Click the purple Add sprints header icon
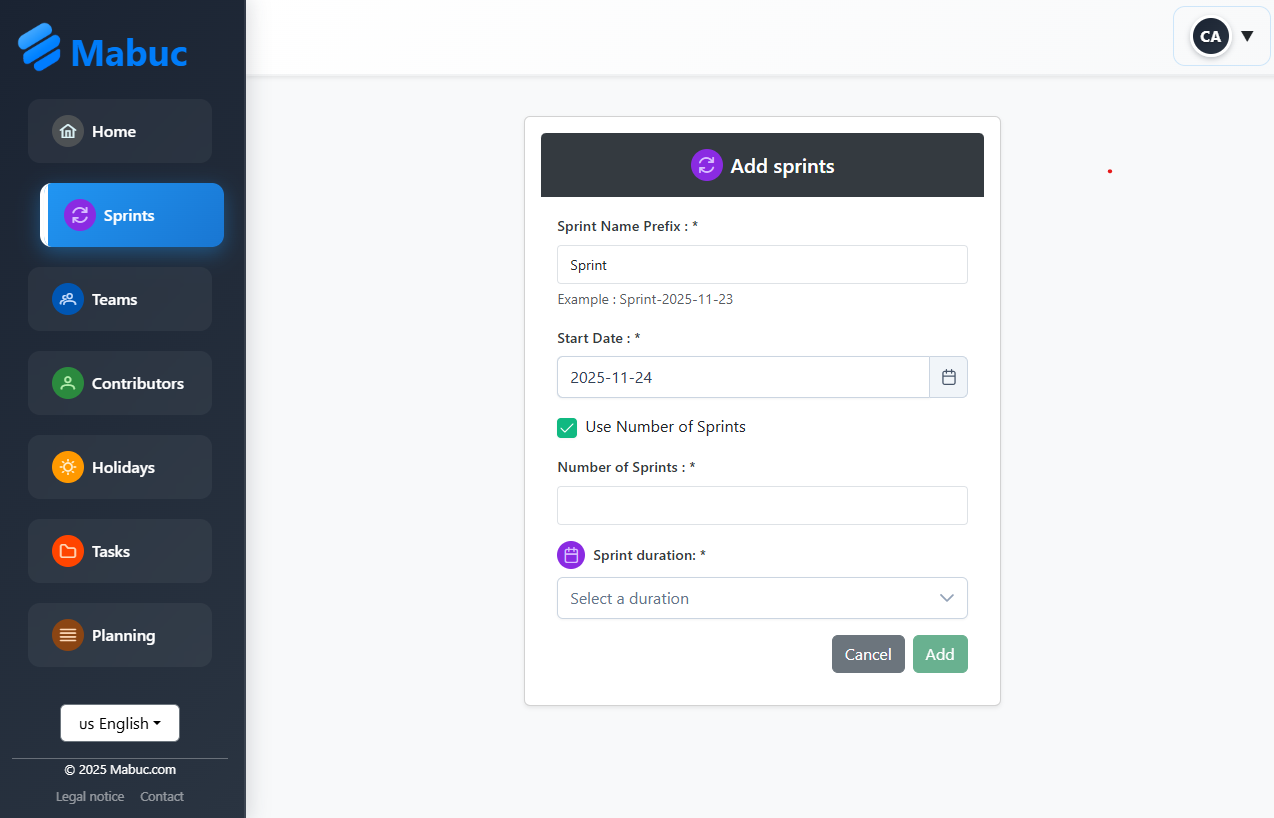Screen dimensions: 1274x818 (x=707, y=165)
